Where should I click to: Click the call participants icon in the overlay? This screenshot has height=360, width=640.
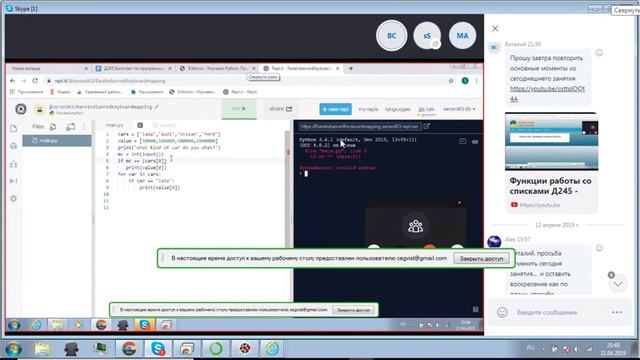[415, 226]
